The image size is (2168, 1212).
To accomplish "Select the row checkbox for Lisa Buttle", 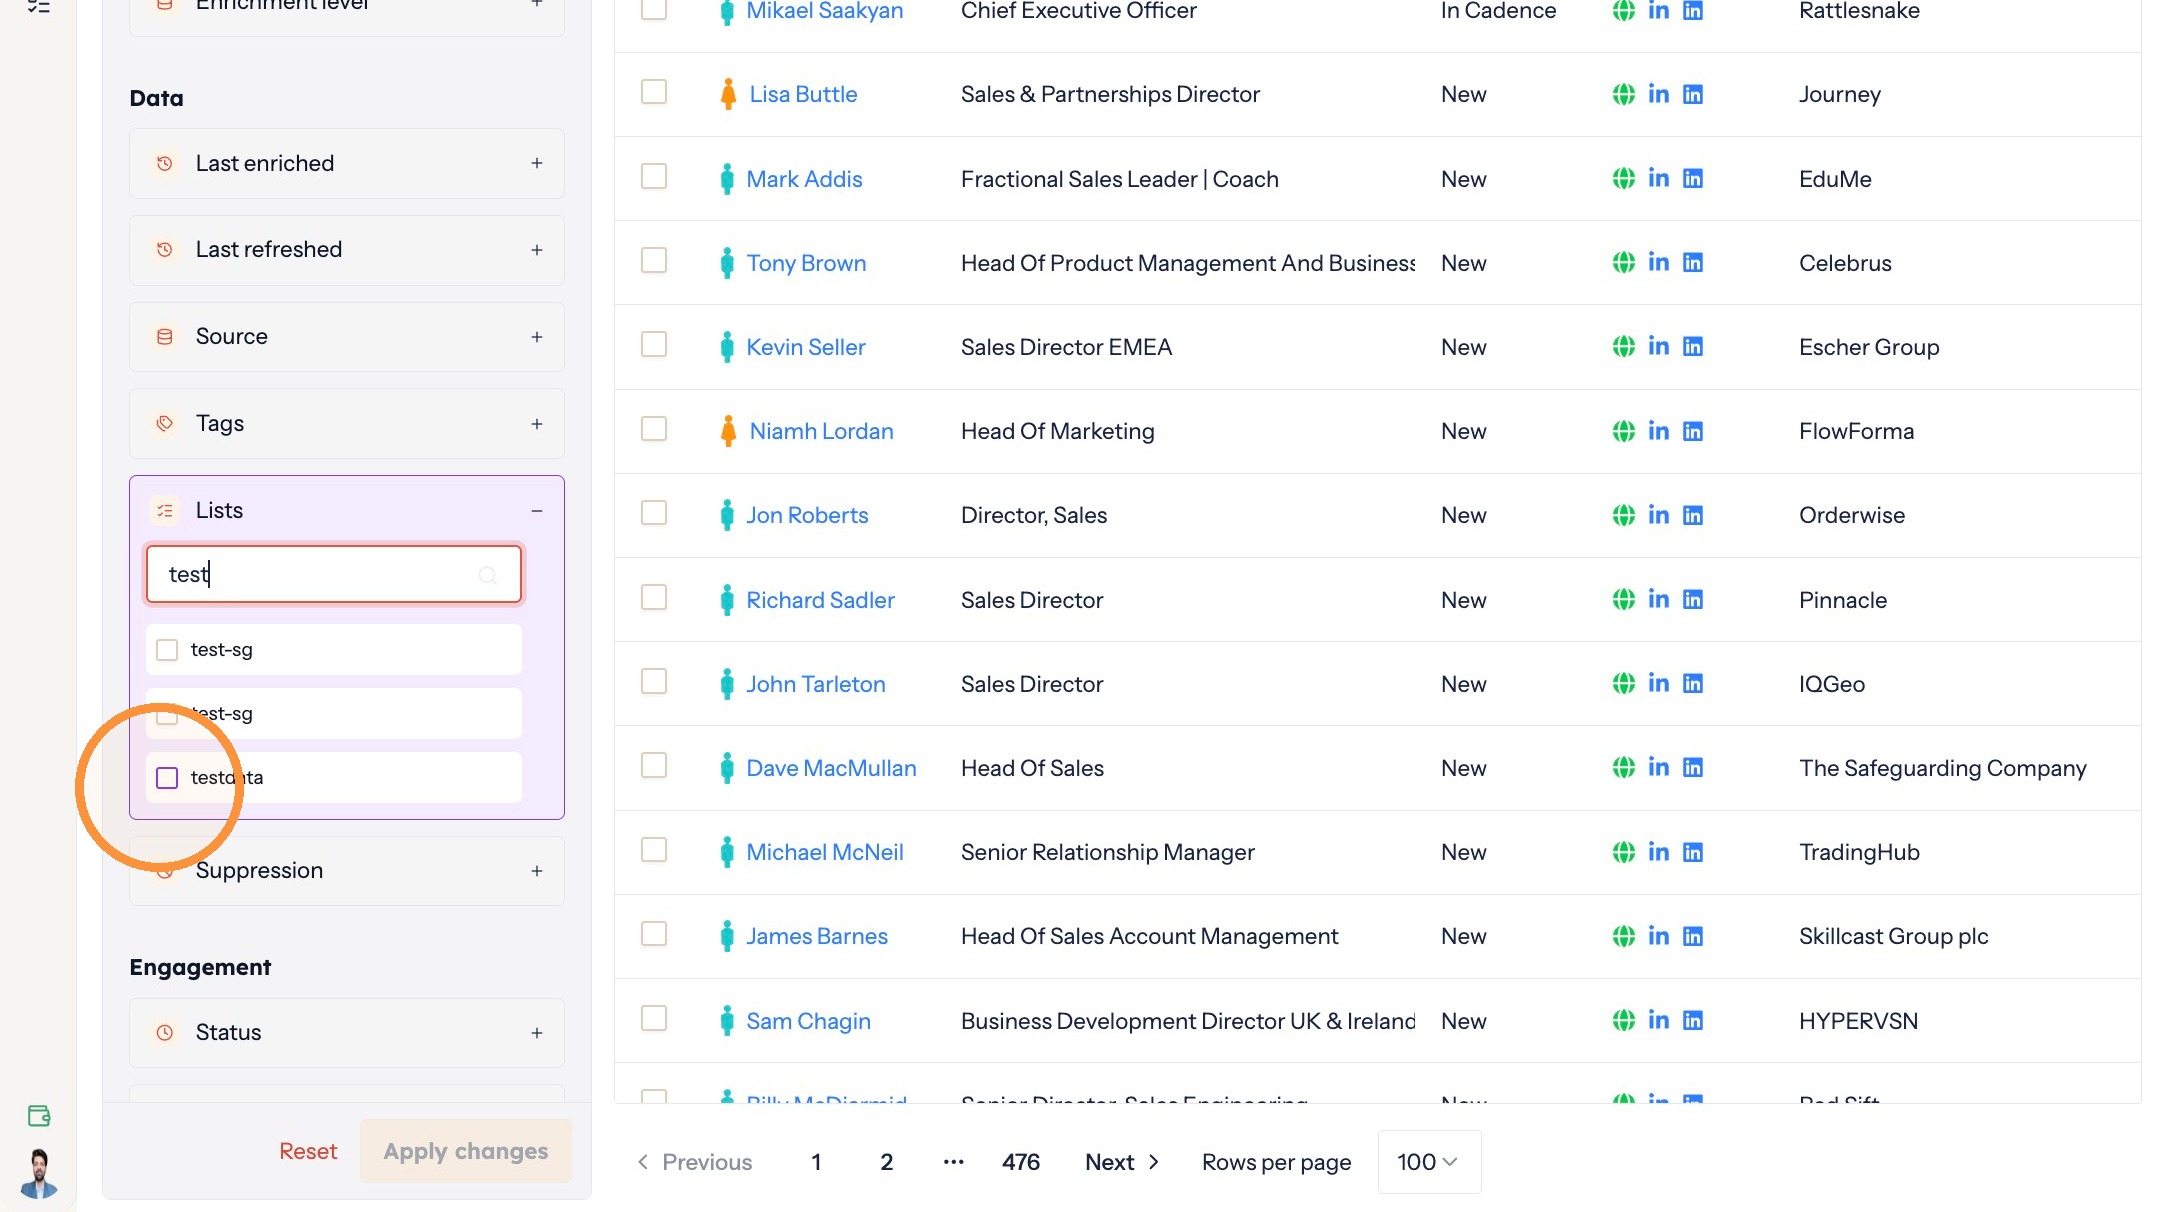I will pyautogui.click(x=654, y=92).
